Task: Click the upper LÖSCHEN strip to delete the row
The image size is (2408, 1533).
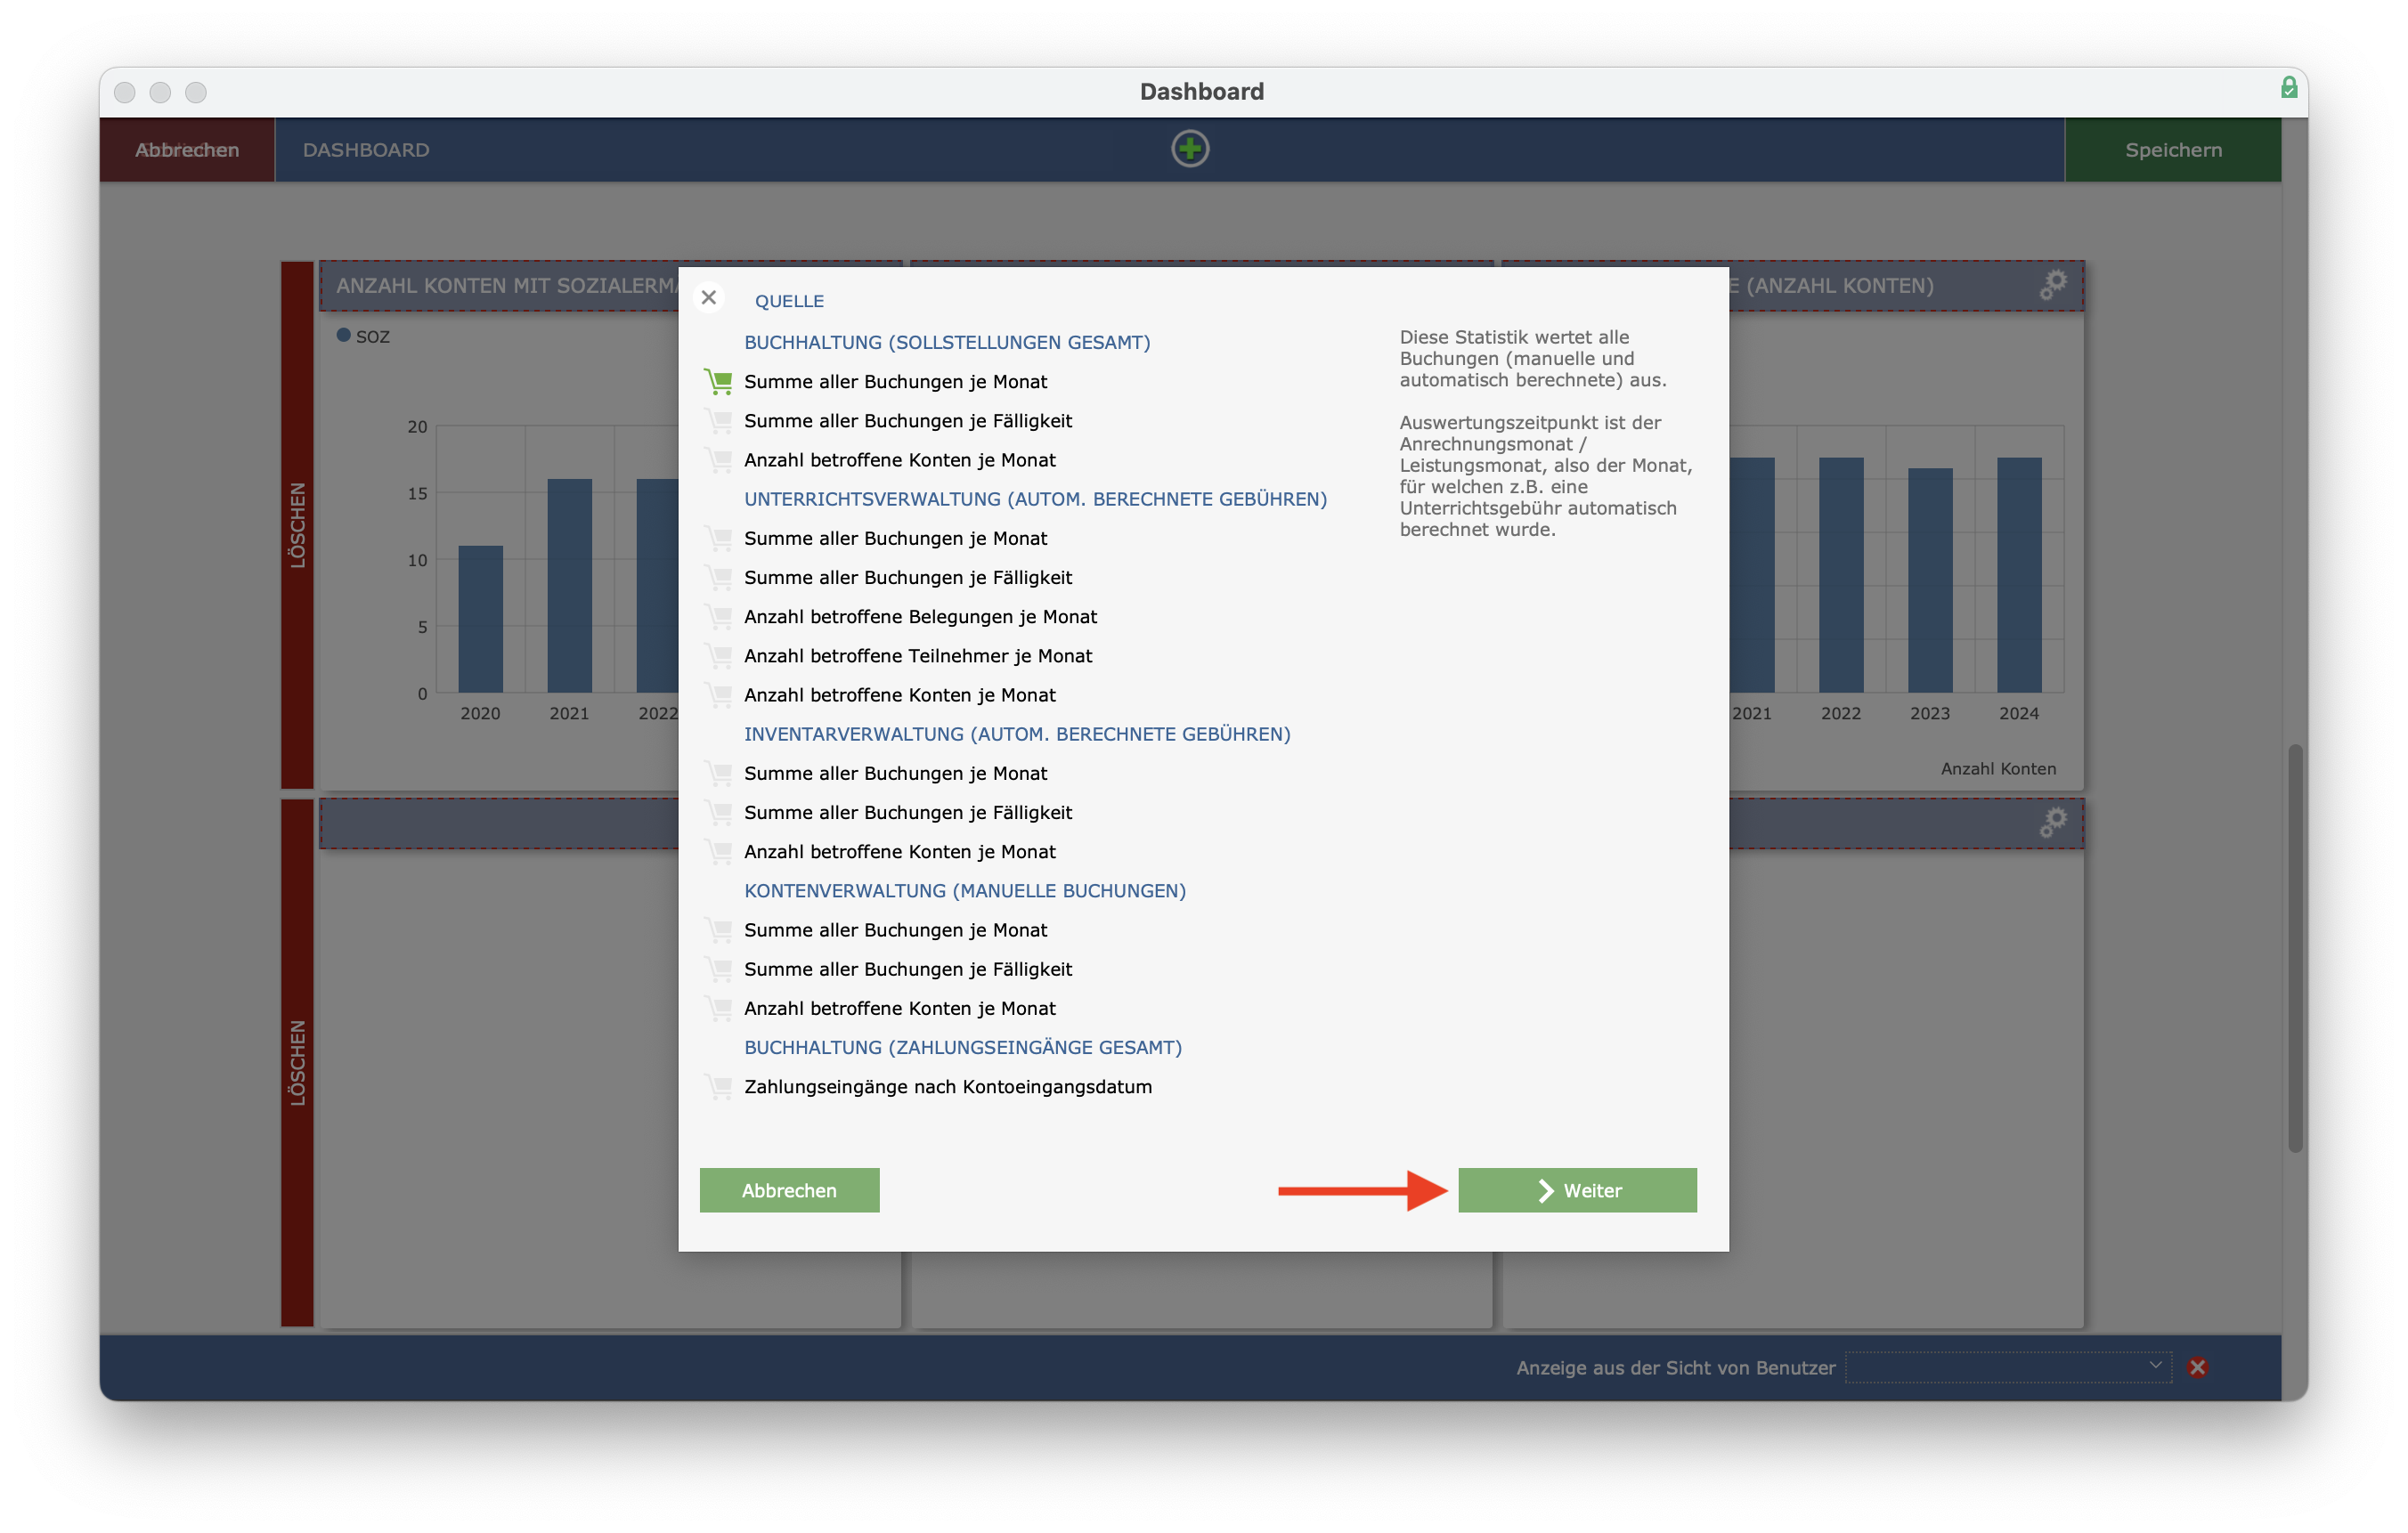Action: tap(297, 525)
